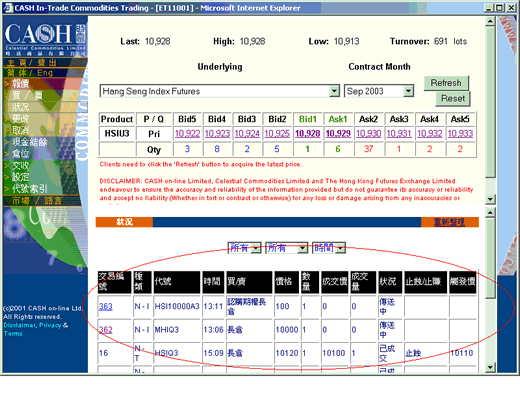This screenshot has width=520, height=406.
Task: Select 報價 in the sidebar menu
Action: (21, 83)
